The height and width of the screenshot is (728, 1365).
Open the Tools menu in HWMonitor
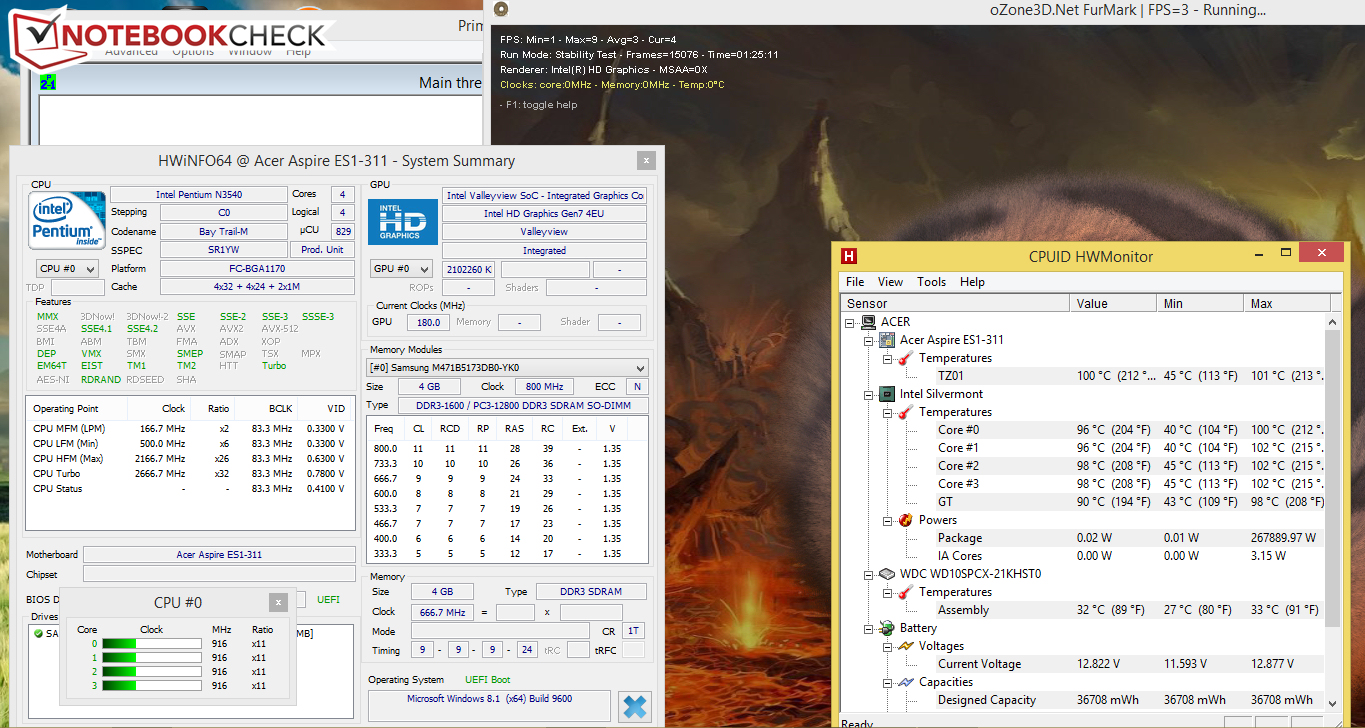[931, 282]
